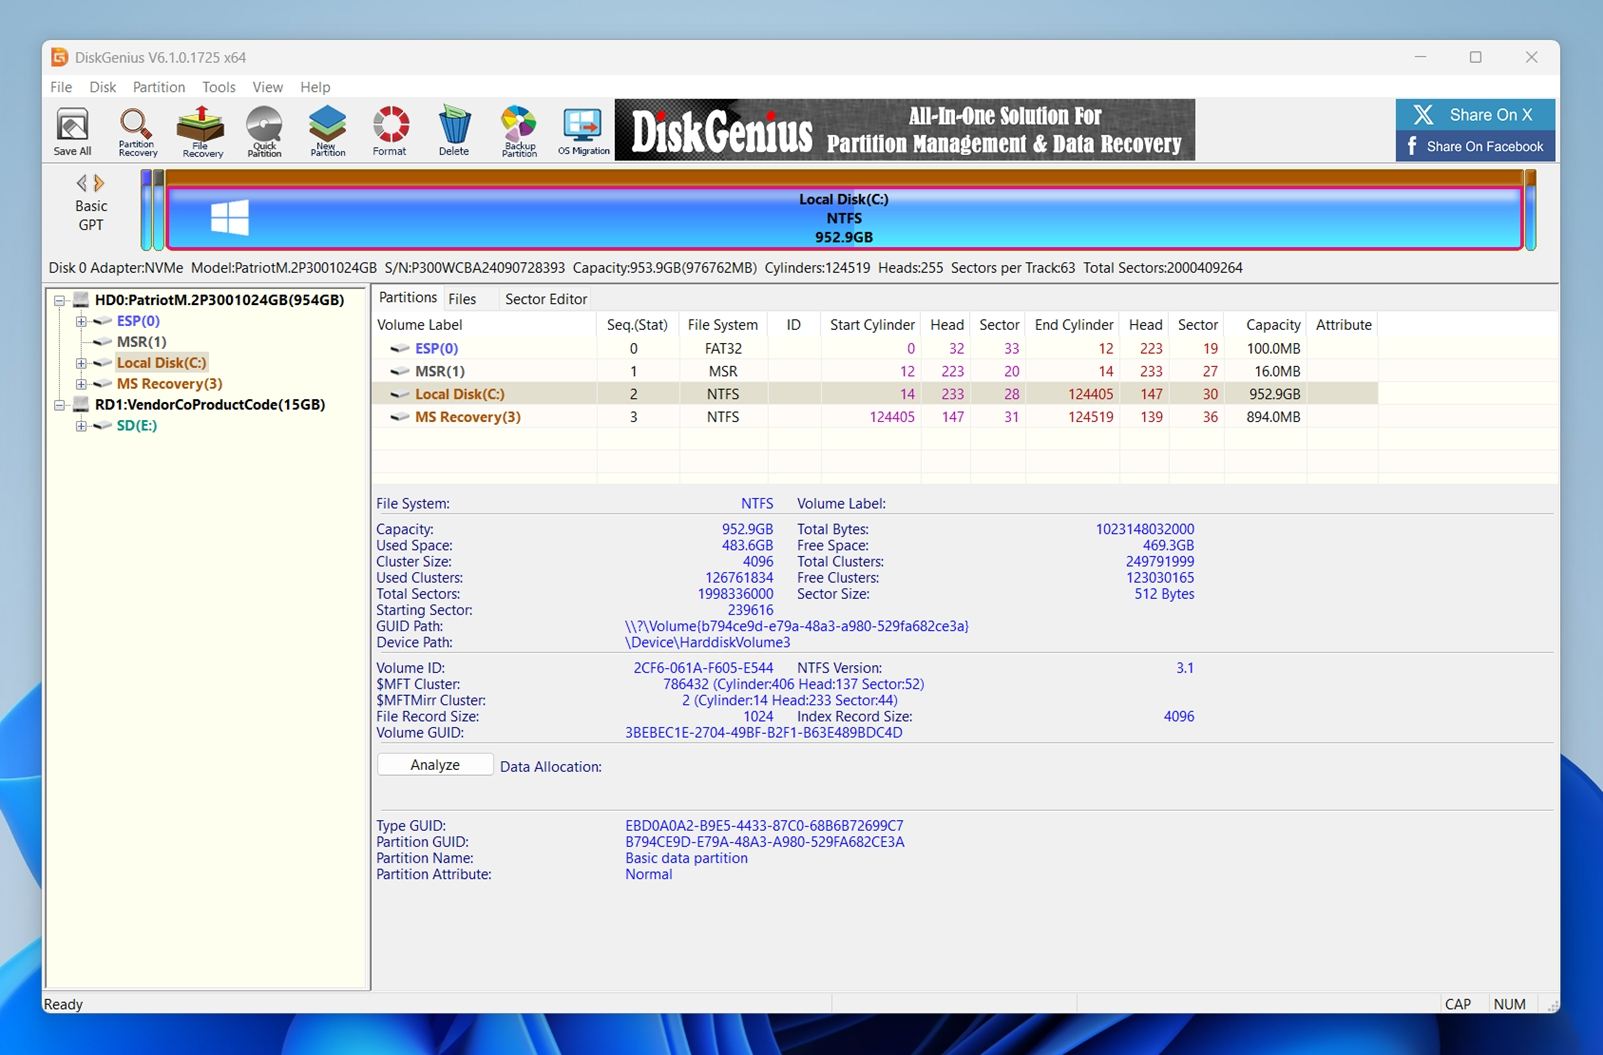Click the Analyze button
Screen dimensions: 1603x1055
tap(434, 763)
